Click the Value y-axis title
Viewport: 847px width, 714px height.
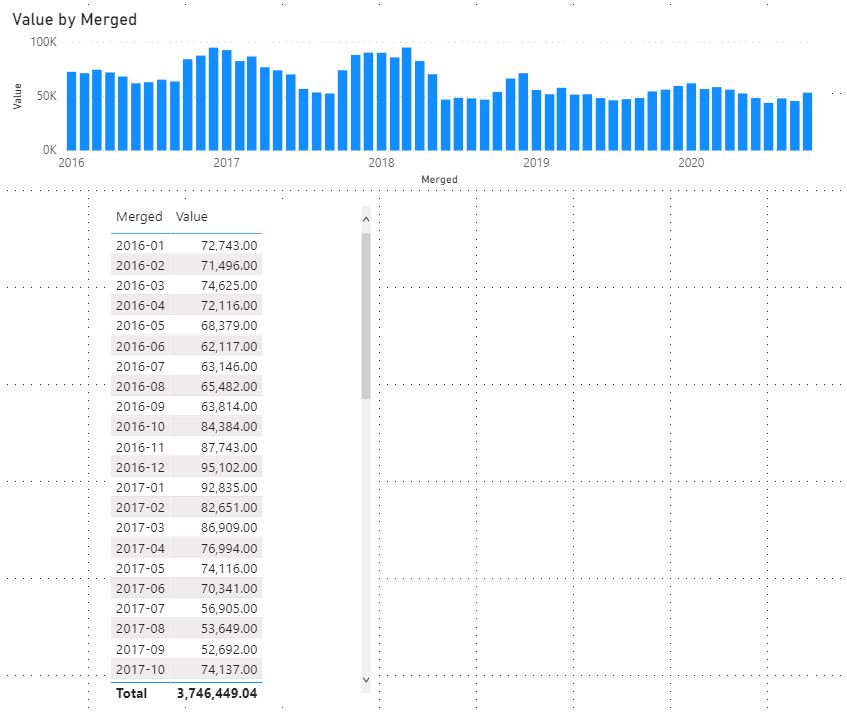(x=18, y=96)
